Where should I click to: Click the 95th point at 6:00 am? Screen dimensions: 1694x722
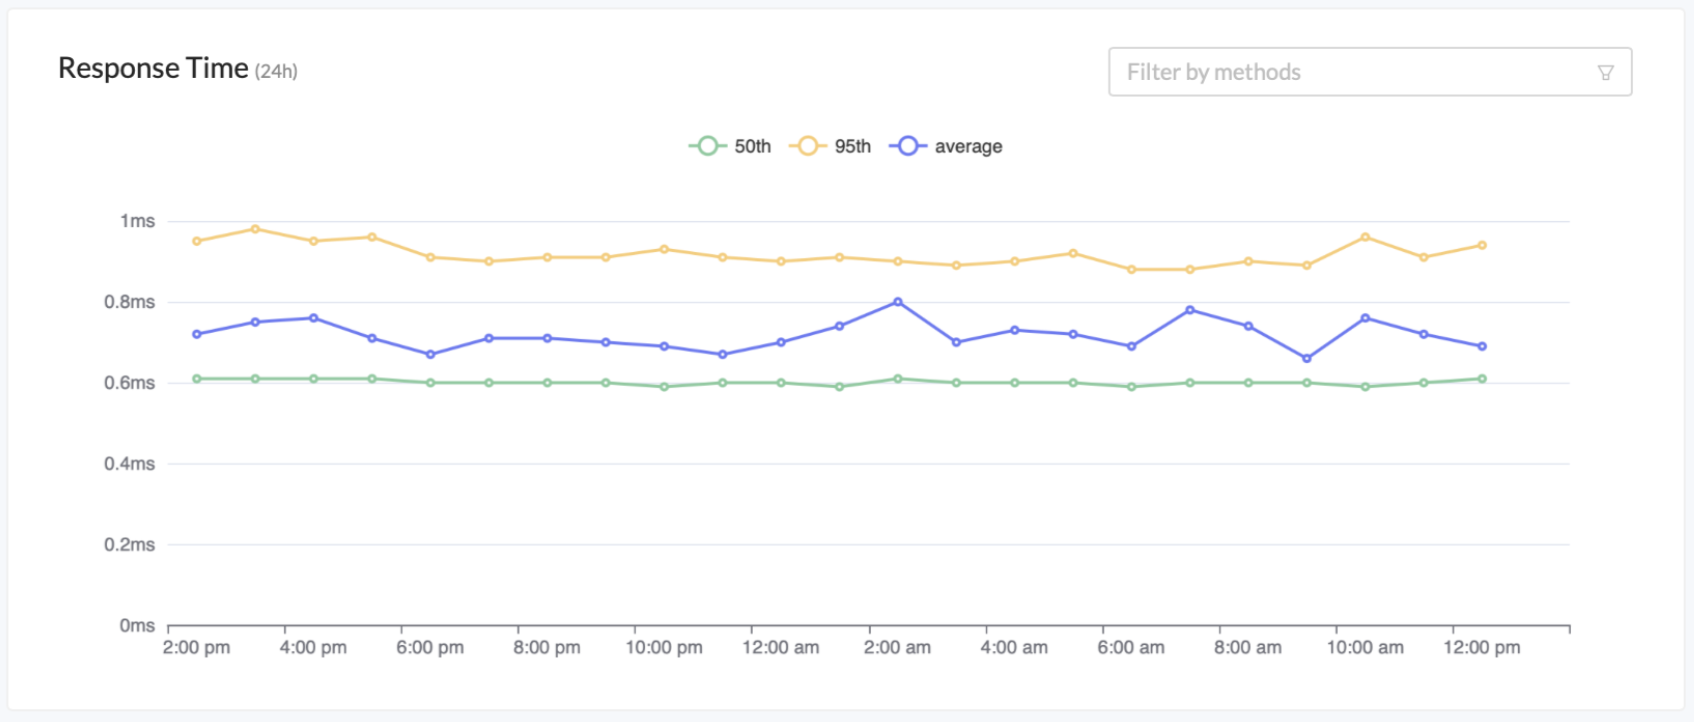coord(1131,269)
